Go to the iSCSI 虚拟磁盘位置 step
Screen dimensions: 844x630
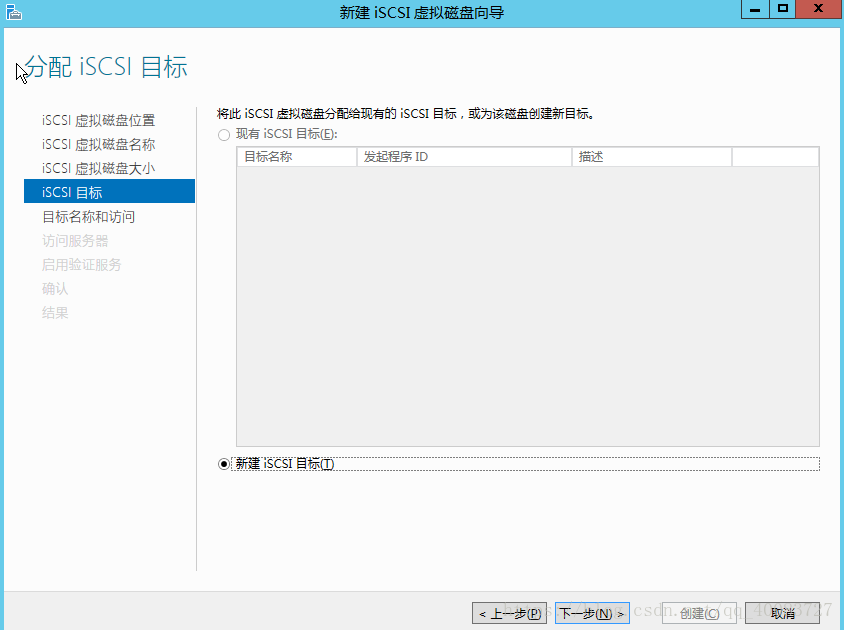point(99,120)
